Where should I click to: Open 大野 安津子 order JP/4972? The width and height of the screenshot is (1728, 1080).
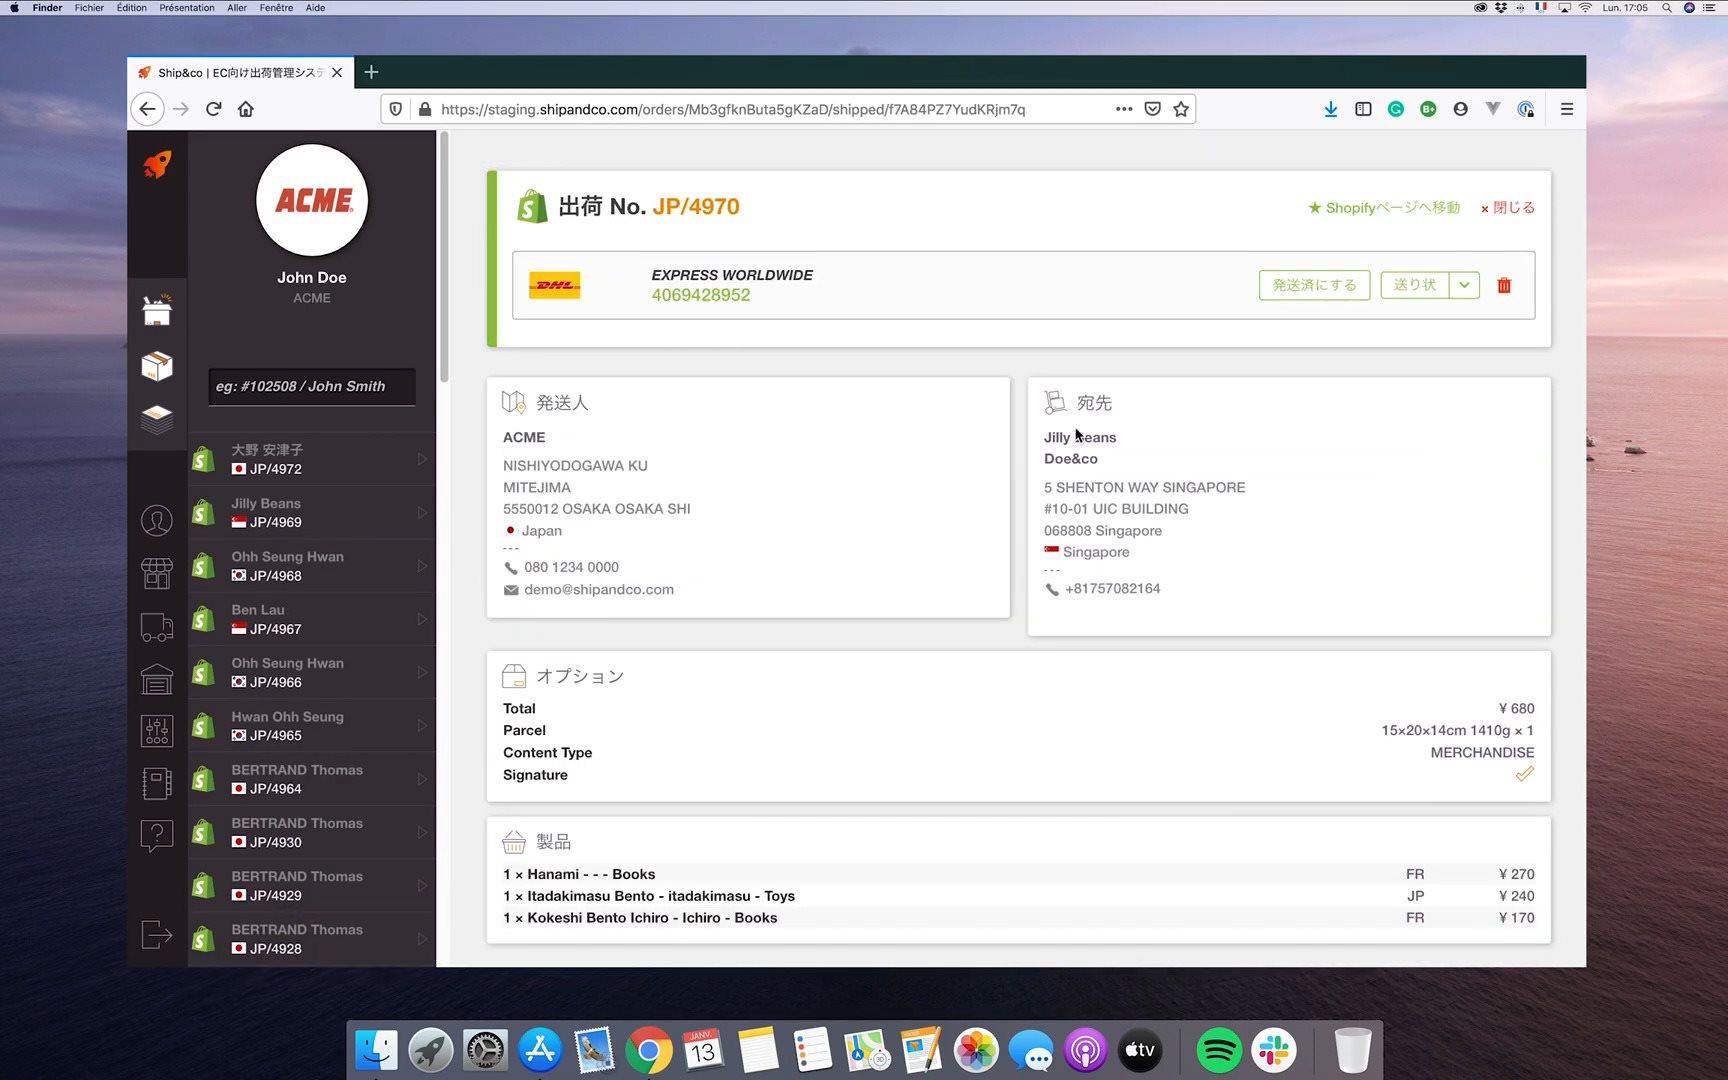coord(312,459)
